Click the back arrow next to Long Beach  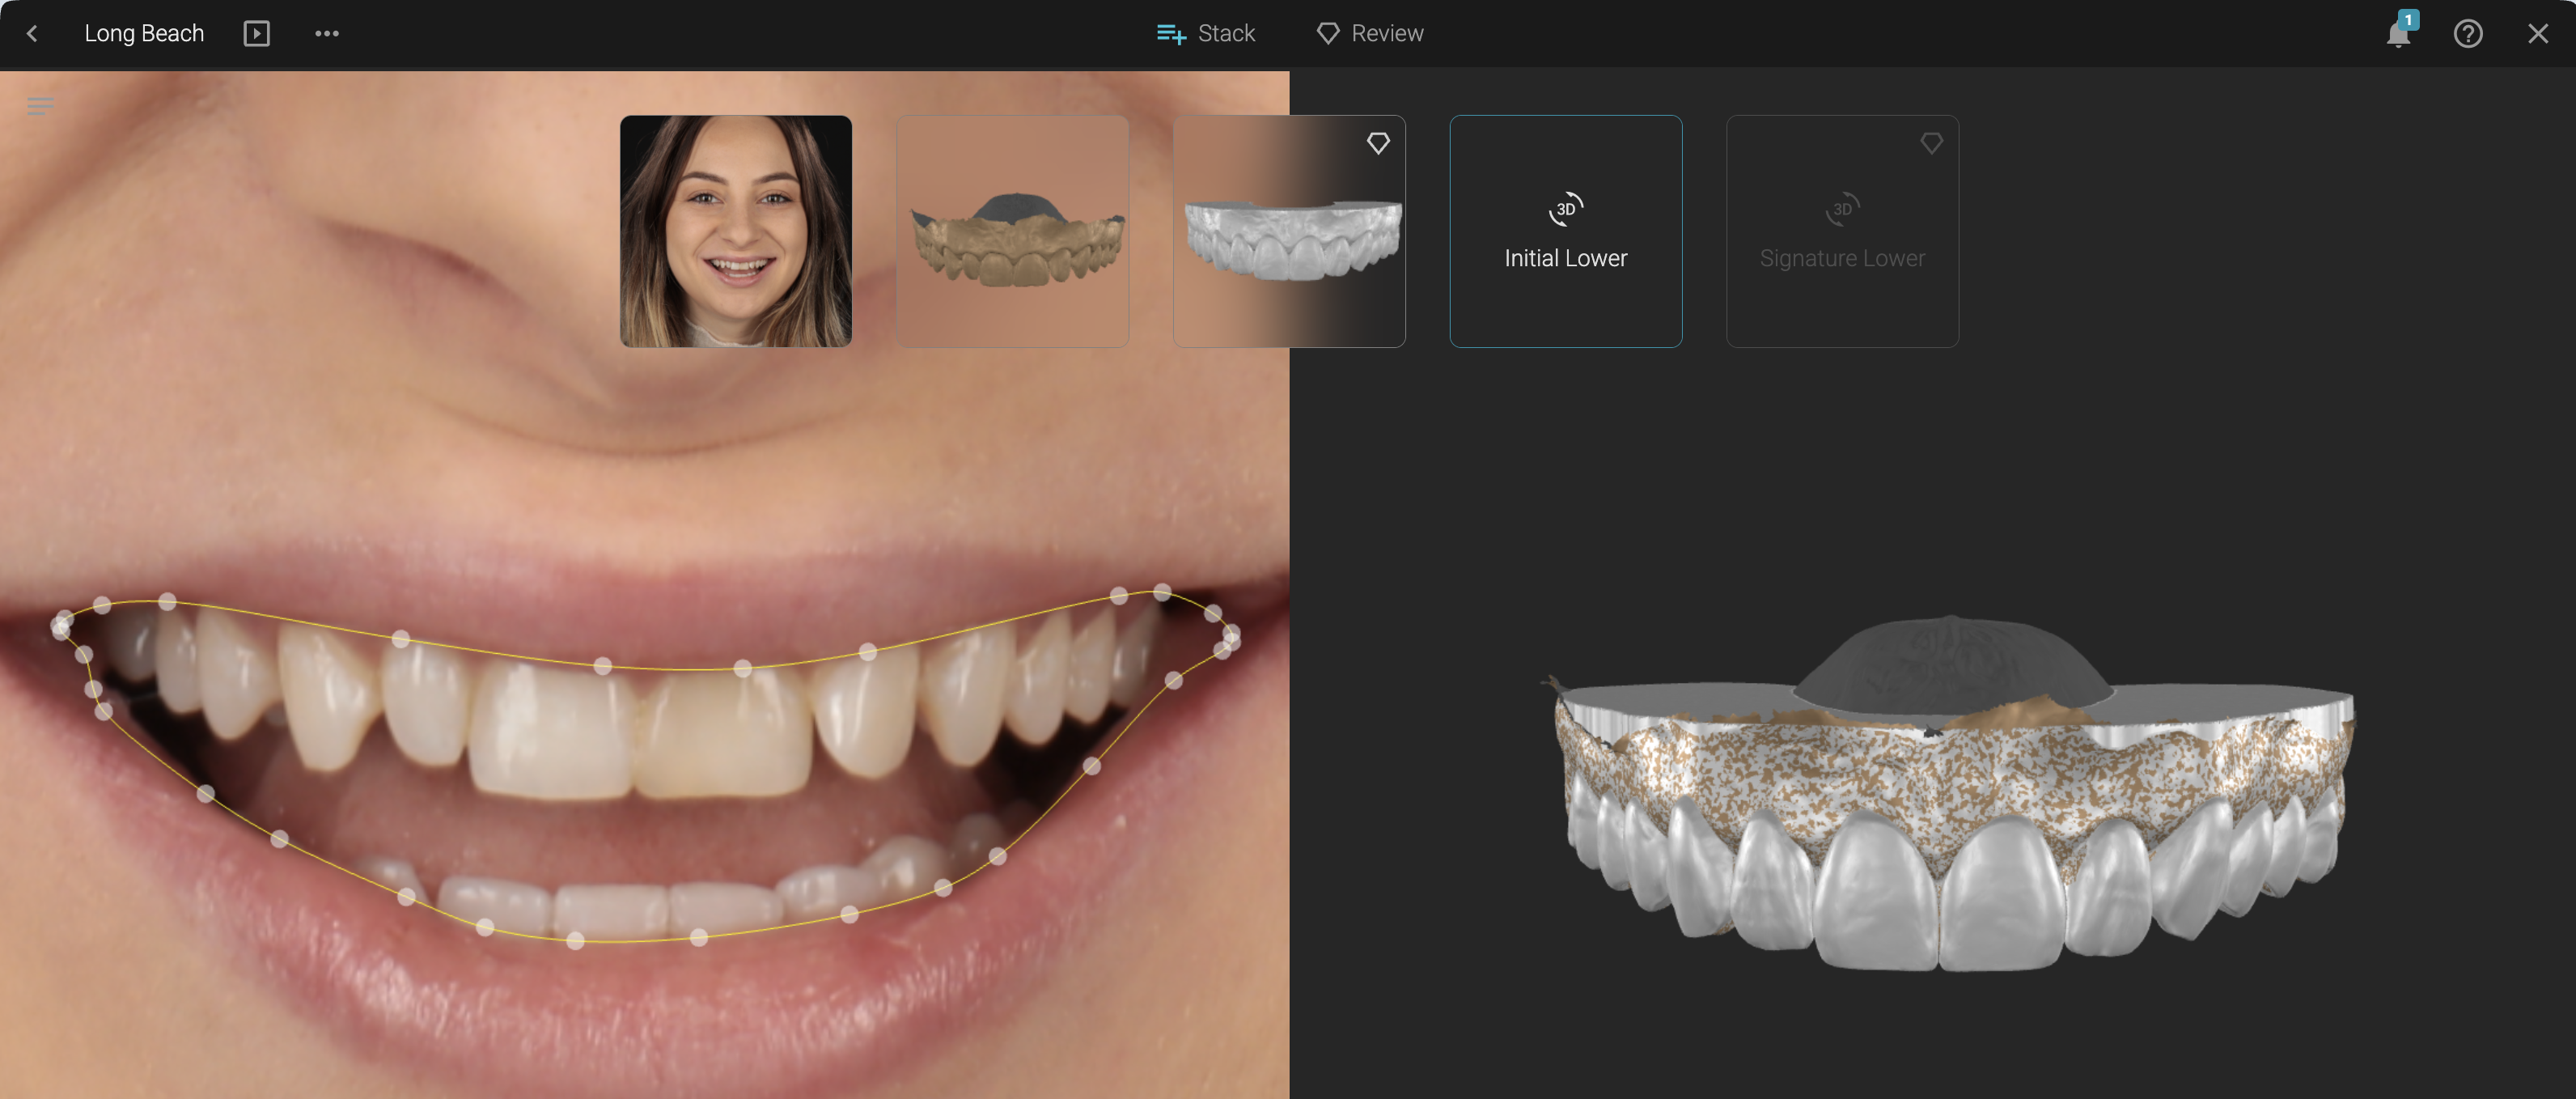pyautogui.click(x=32, y=34)
